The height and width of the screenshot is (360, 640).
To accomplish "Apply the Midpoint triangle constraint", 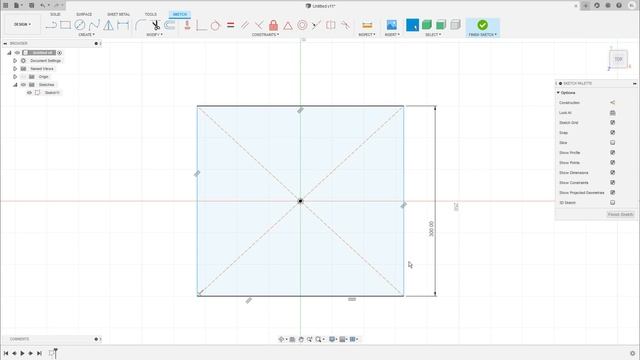I will tap(288, 25).
